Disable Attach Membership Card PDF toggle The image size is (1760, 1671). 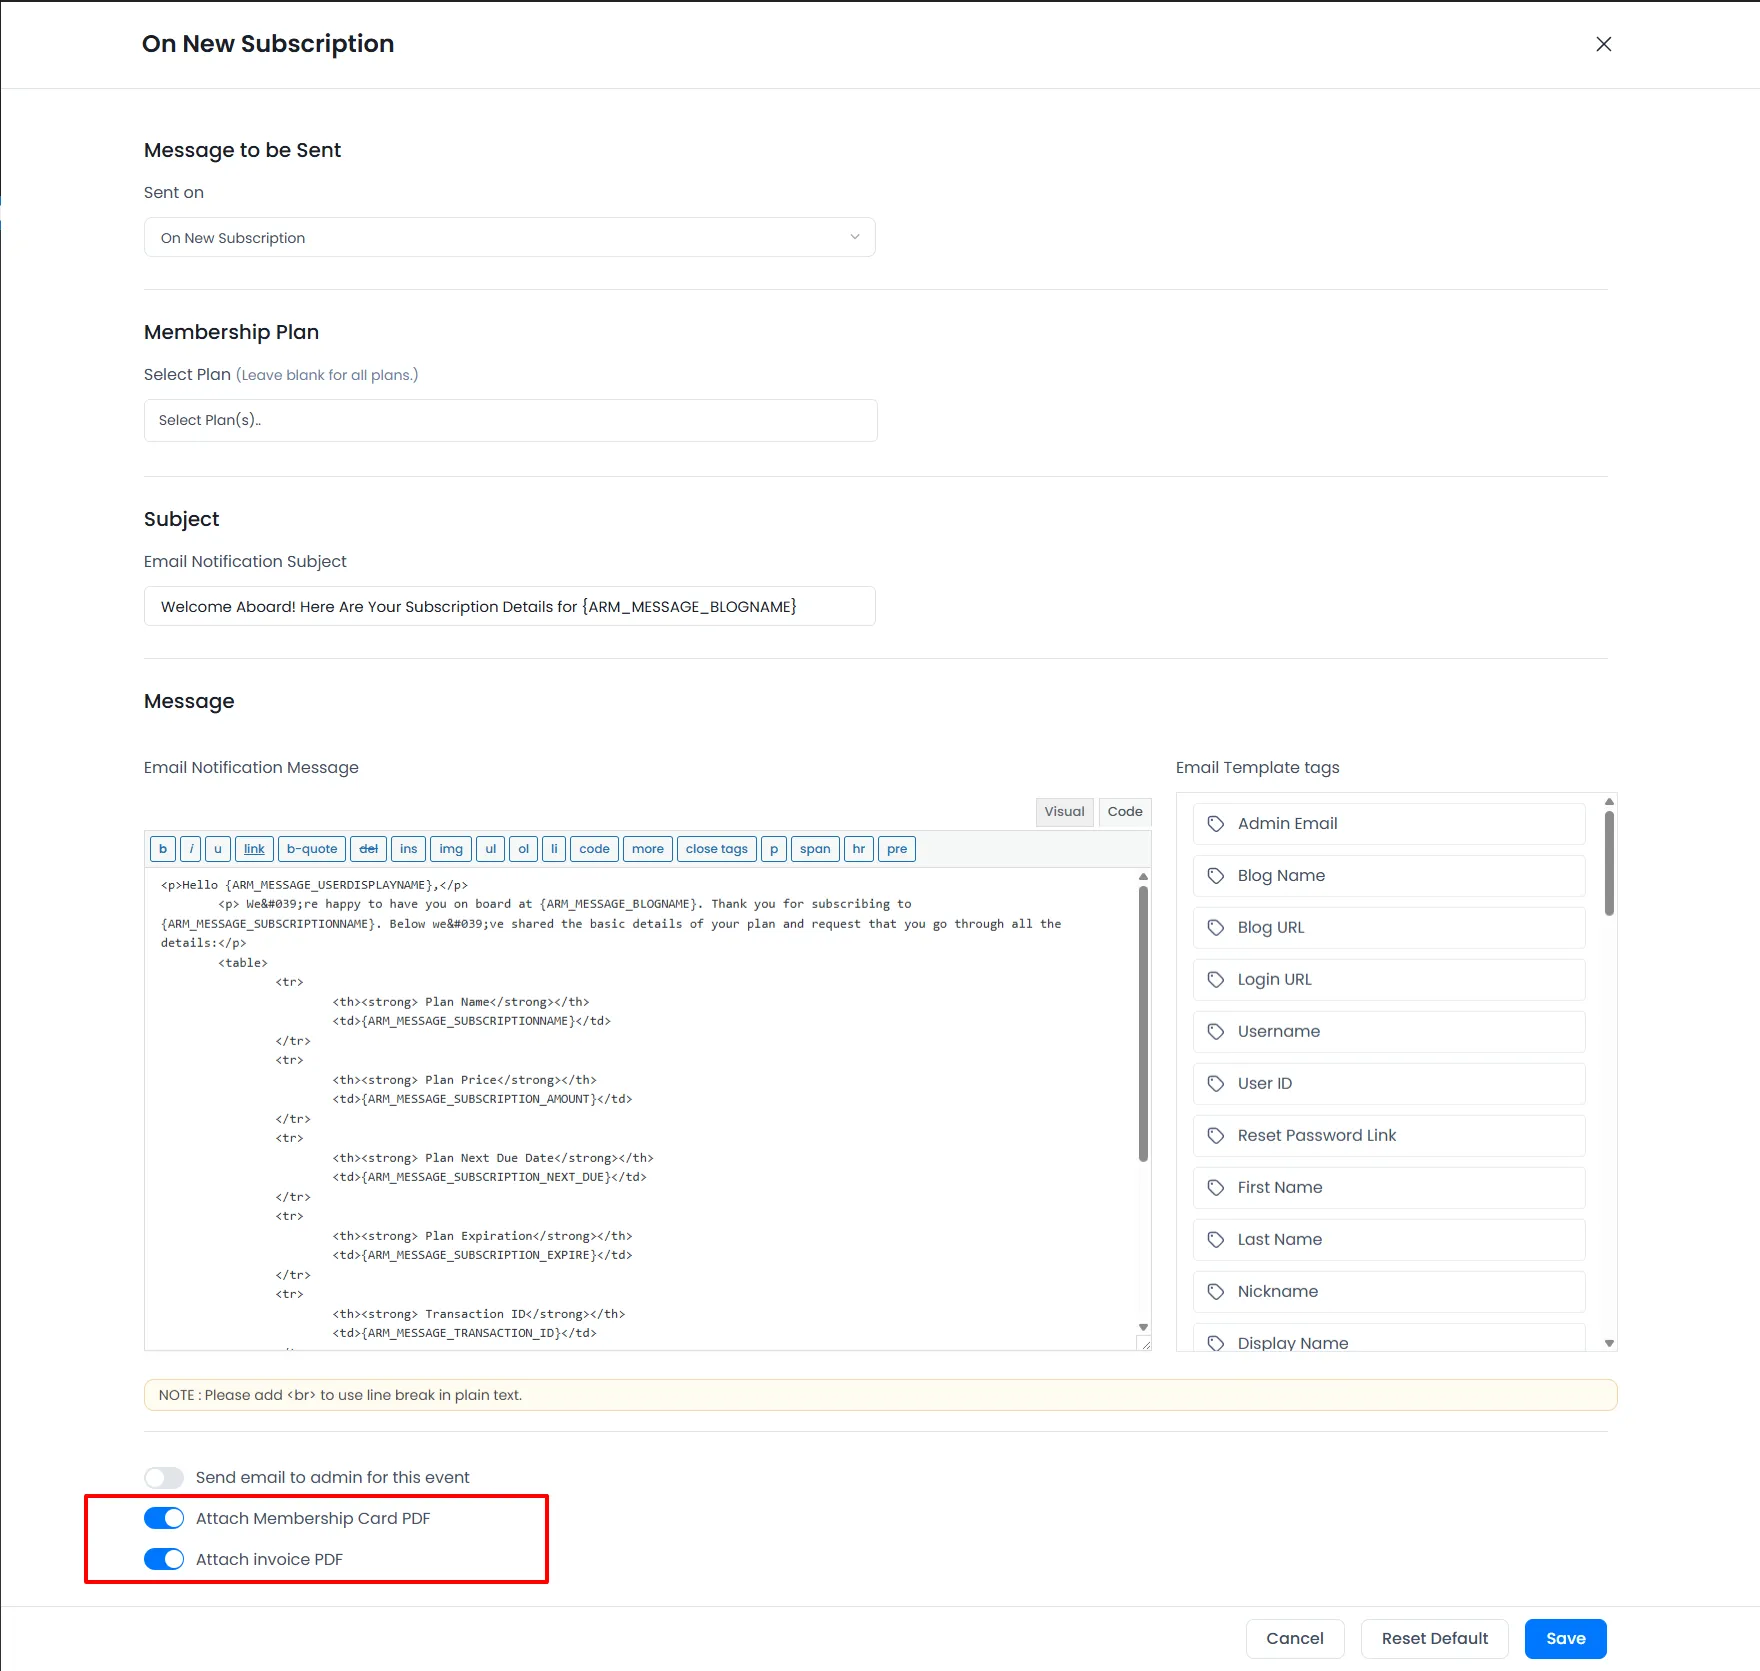(164, 1519)
